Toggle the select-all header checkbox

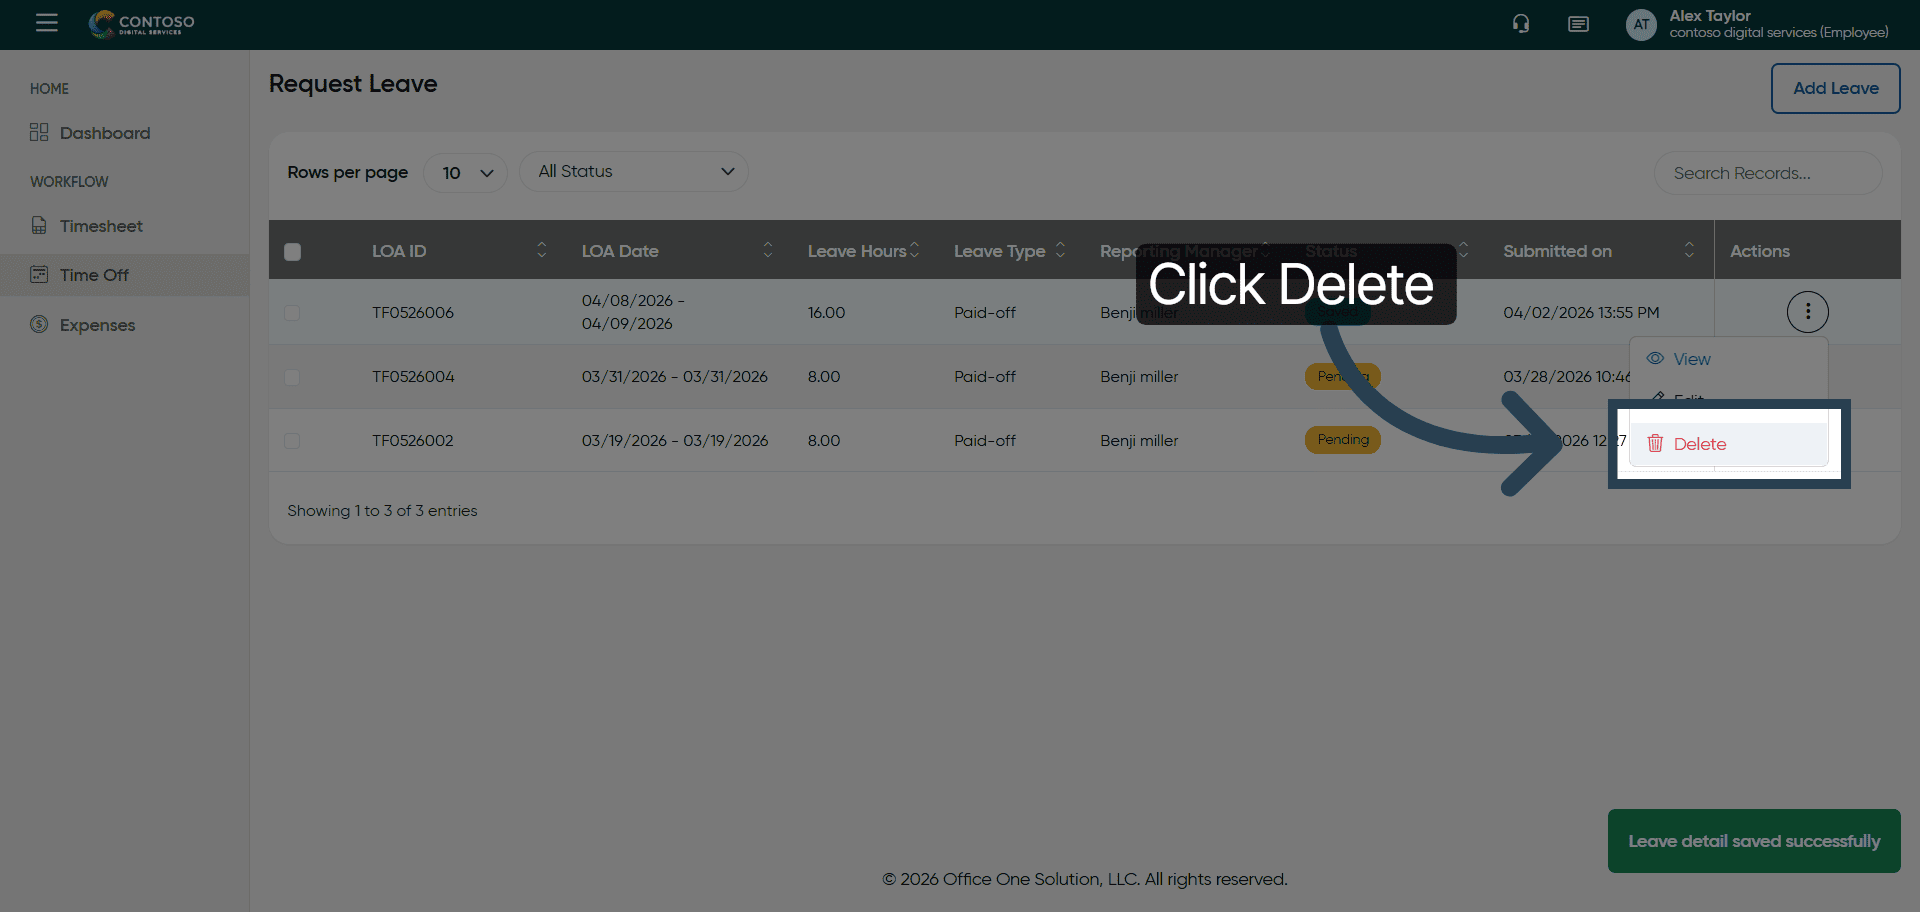tap(292, 252)
